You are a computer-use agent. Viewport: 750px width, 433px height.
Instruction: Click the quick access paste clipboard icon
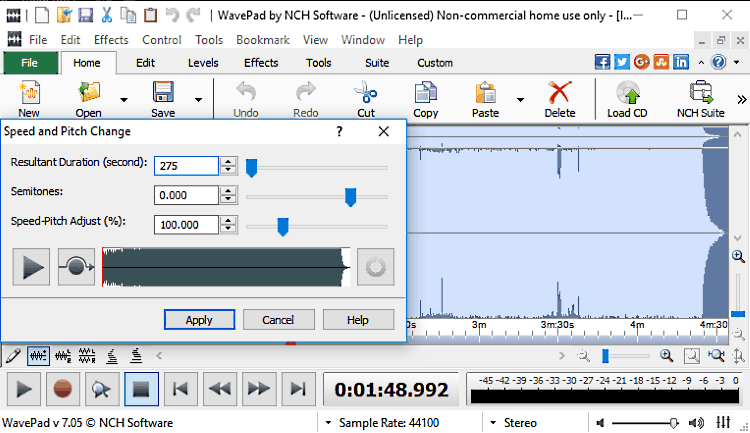pos(151,15)
